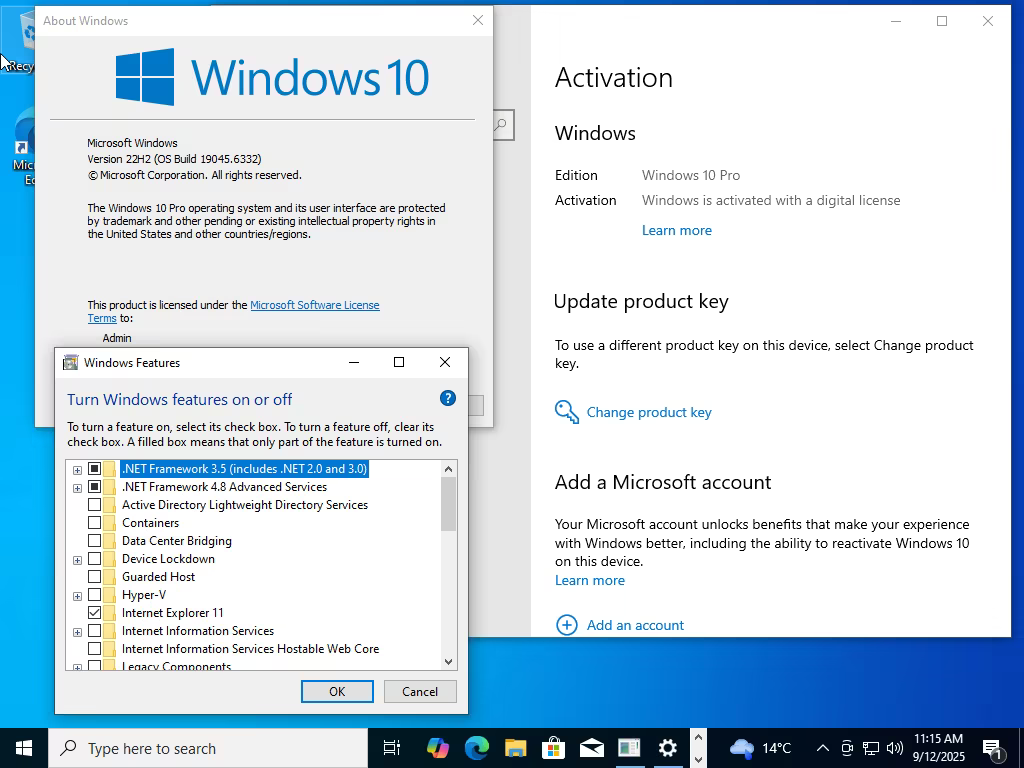Open Microsoft Edge from the taskbar

click(x=477, y=748)
